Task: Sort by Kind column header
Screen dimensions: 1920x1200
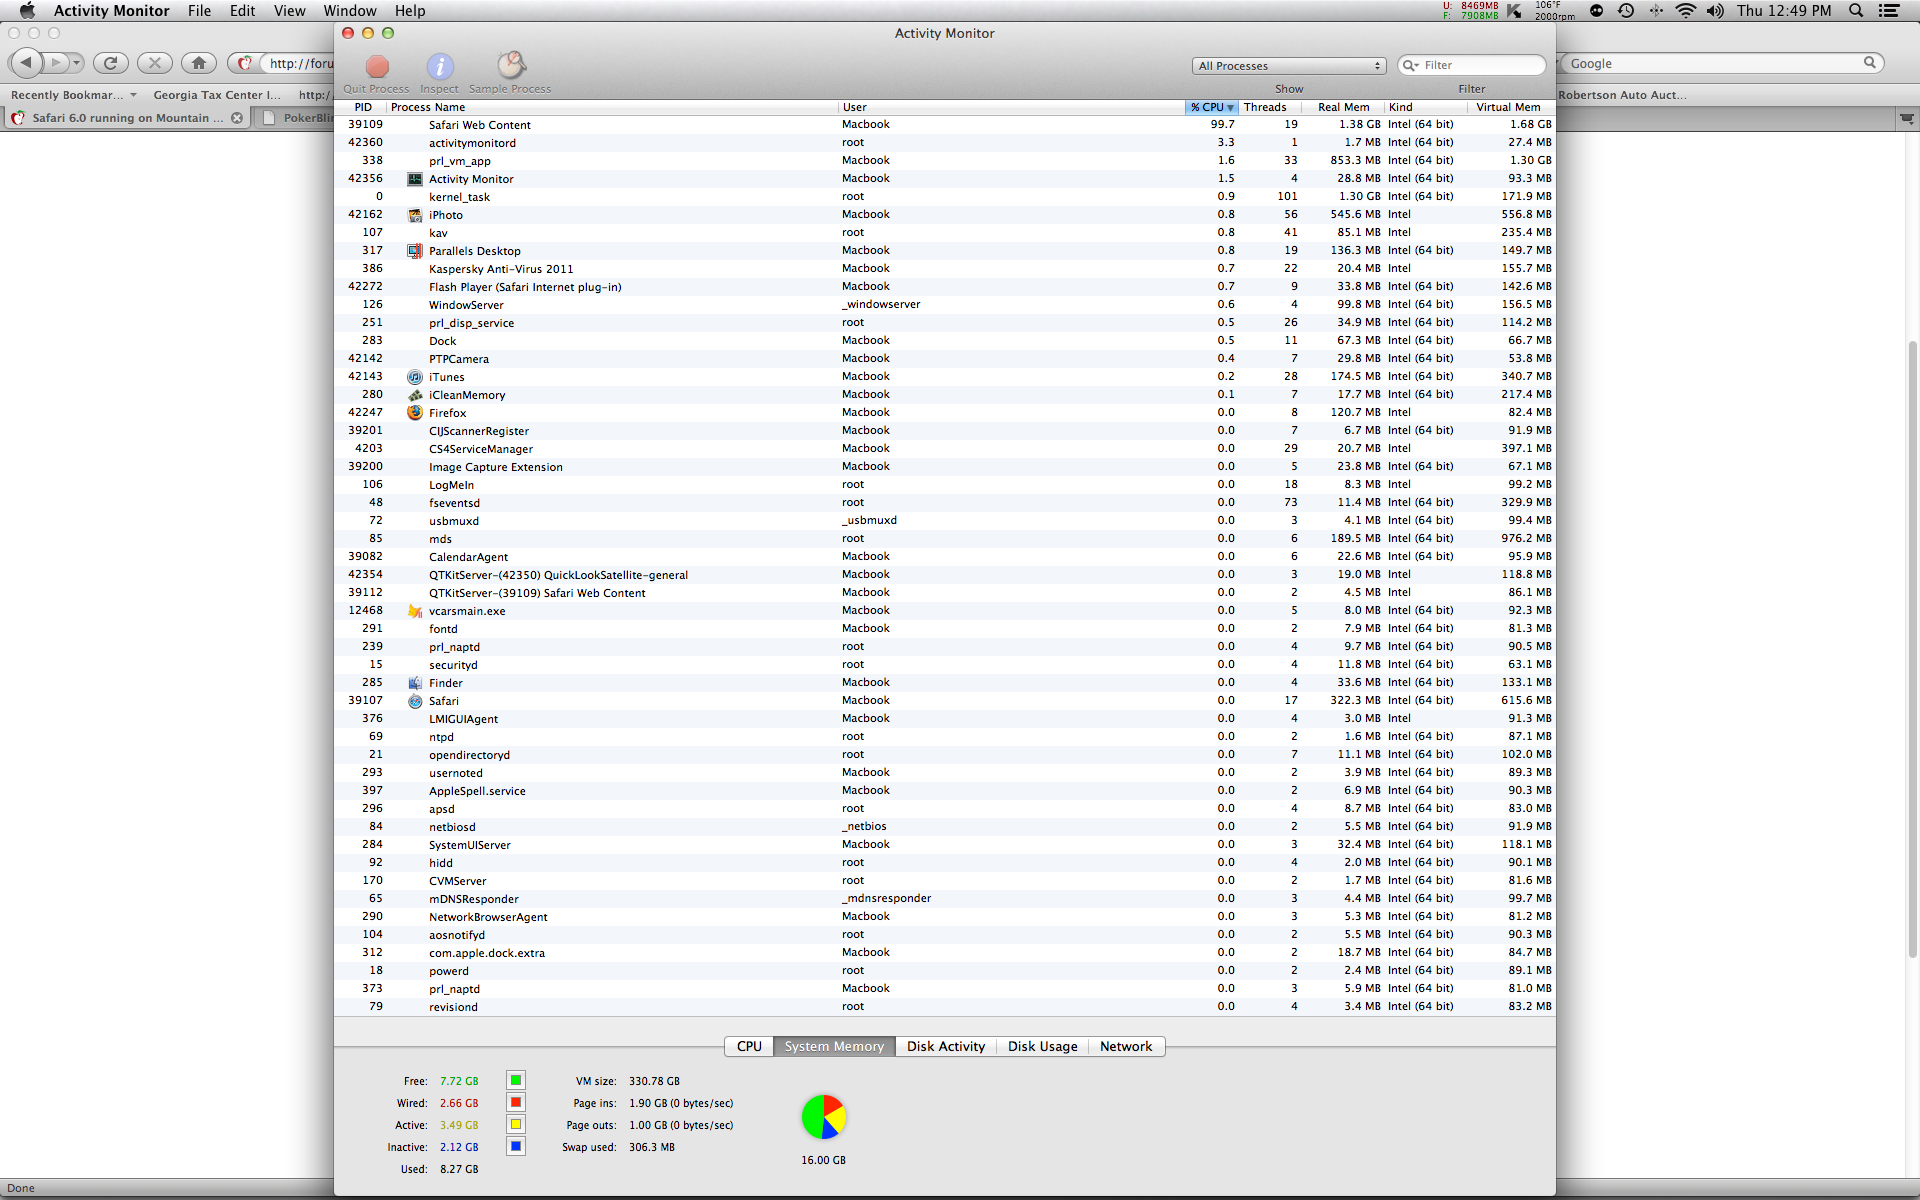Action: tap(1426, 107)
